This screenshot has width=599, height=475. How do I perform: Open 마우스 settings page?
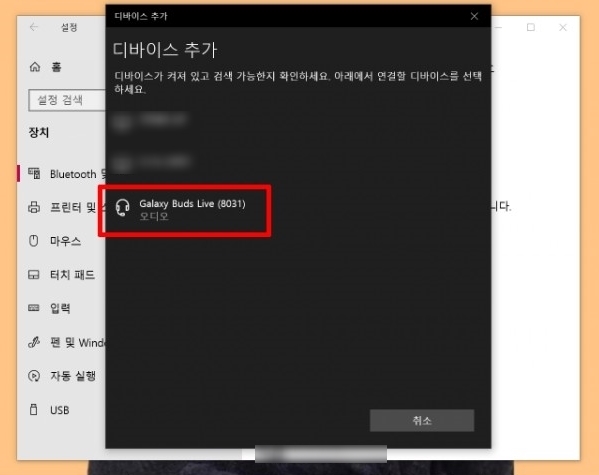[x=65, y=241]
